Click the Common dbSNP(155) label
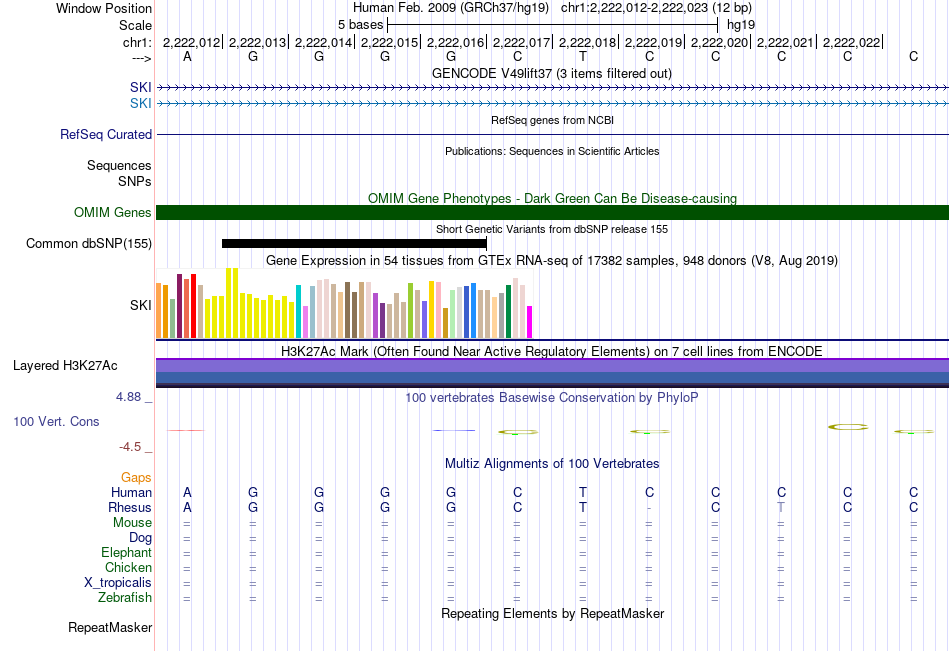The width and height of the screenshot is (950, 651). [88, 244]
